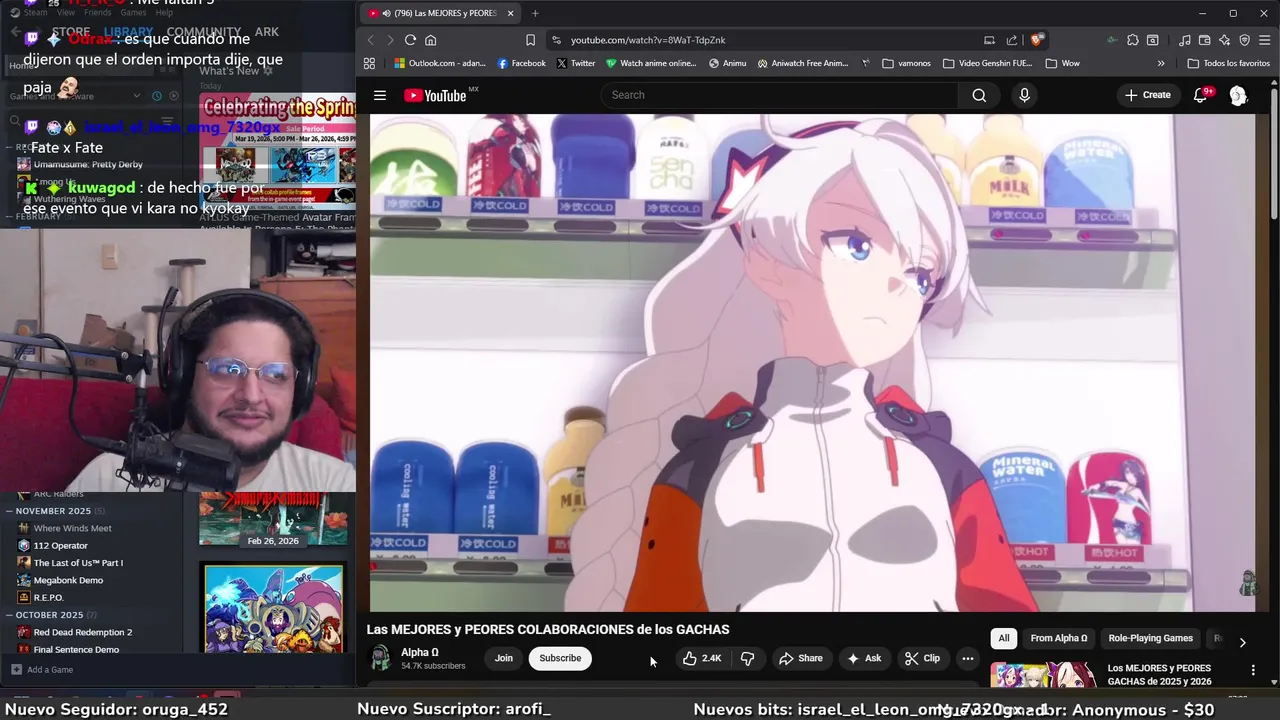This screenshot has height=720, width=1280.
Task: Dislike the video
Action: (x=747, y=658)
